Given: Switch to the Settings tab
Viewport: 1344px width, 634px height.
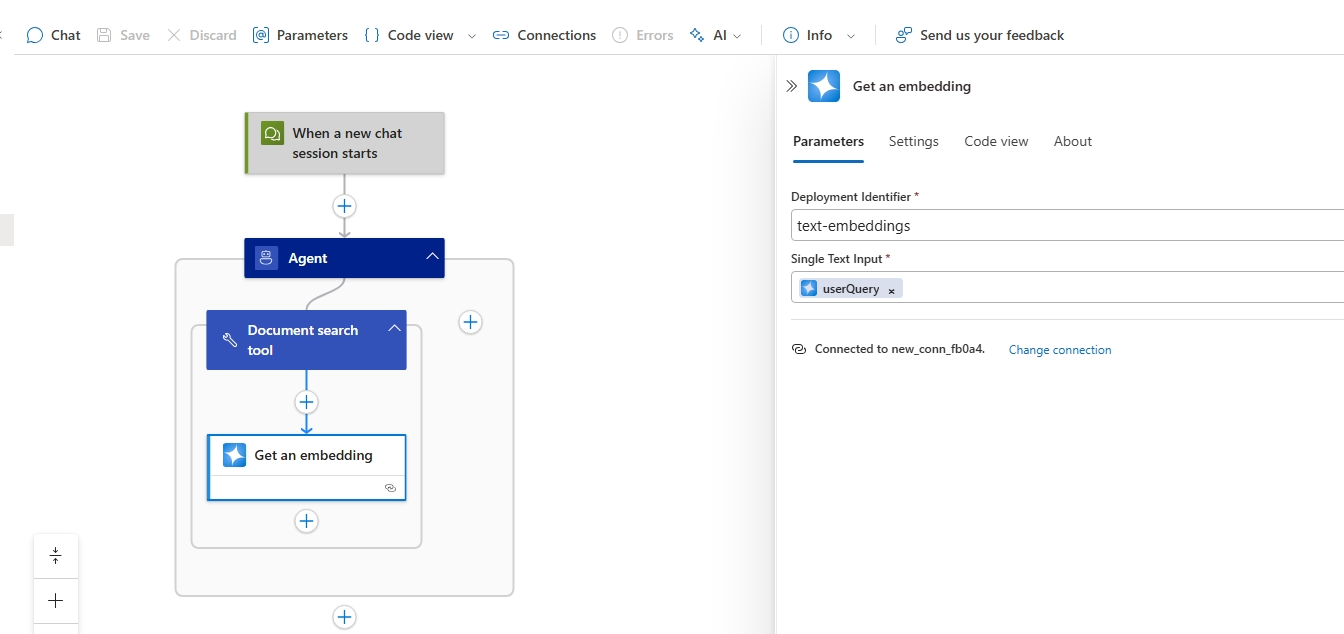Looking at the screenshot, I should tap(913, 141).
